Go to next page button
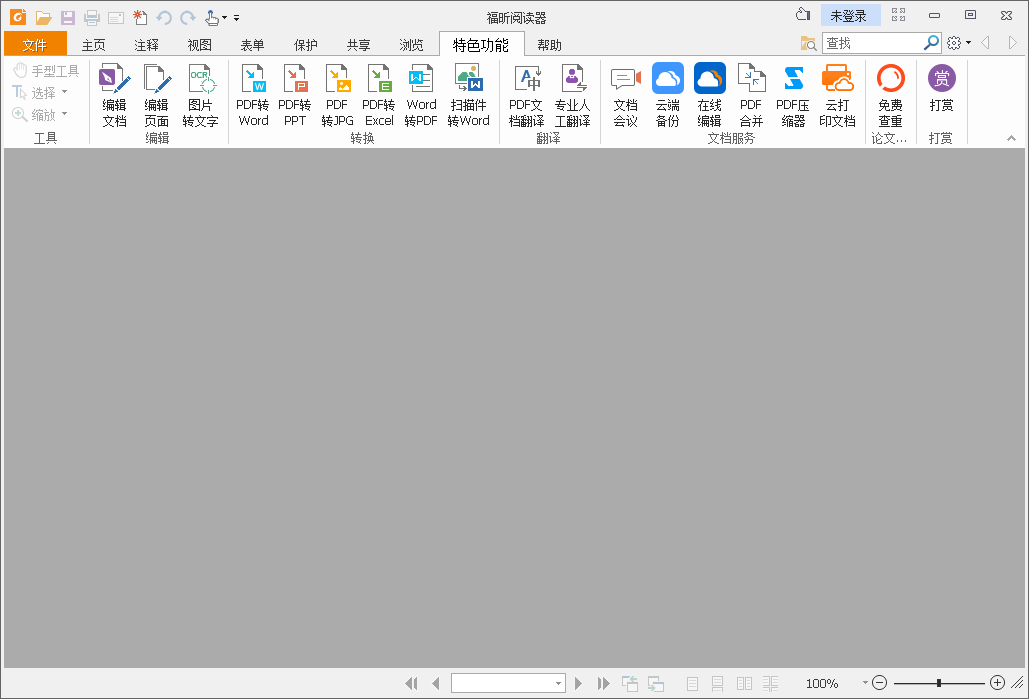Image resolution: width=1029 pixels, height=699 pixels. click(578, 684)
